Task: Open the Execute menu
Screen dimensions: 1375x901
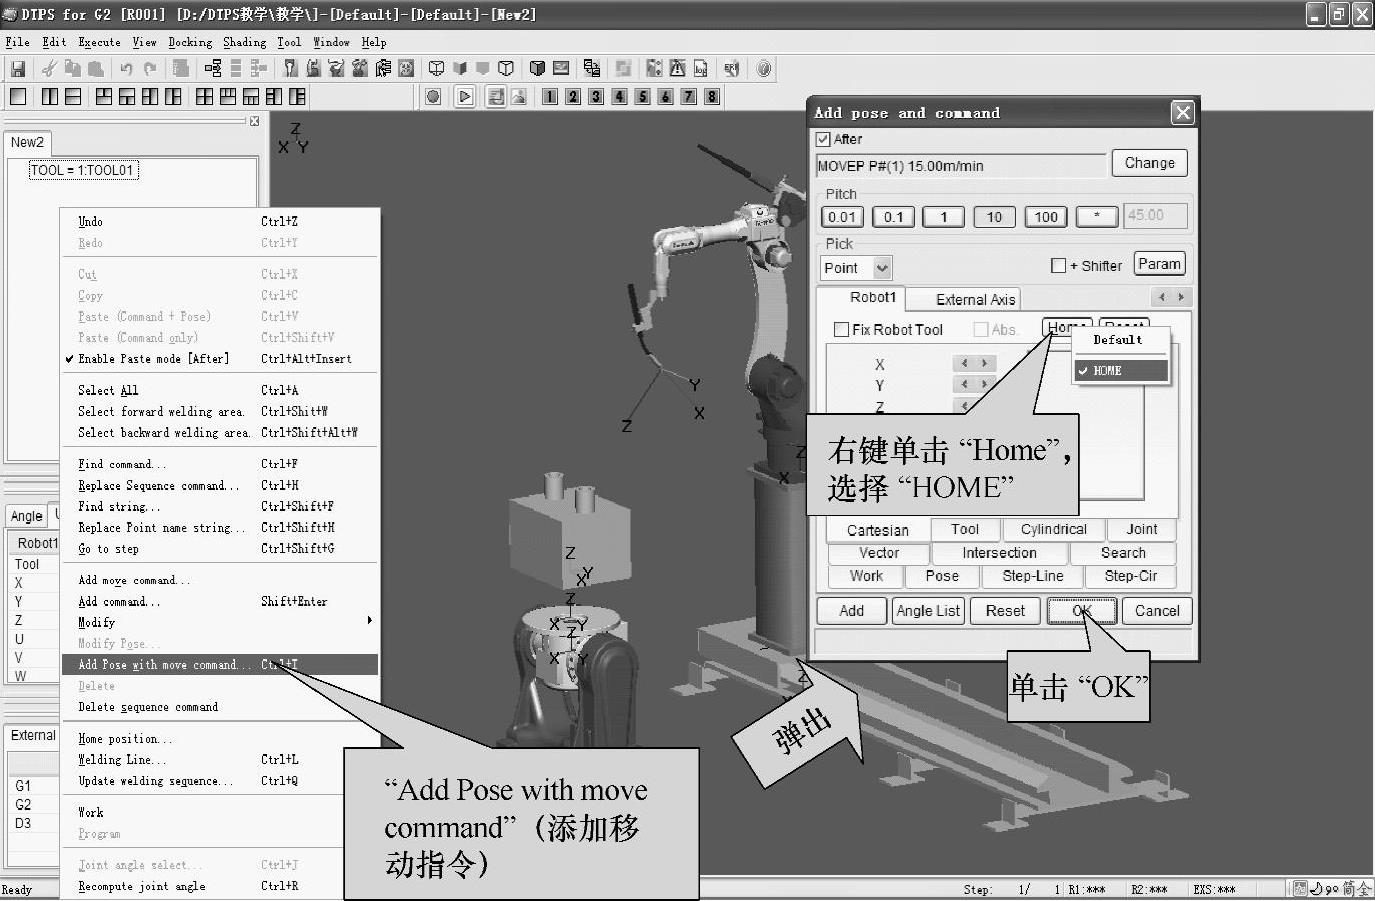Action: pyautogui.click(x=99, y=42)
